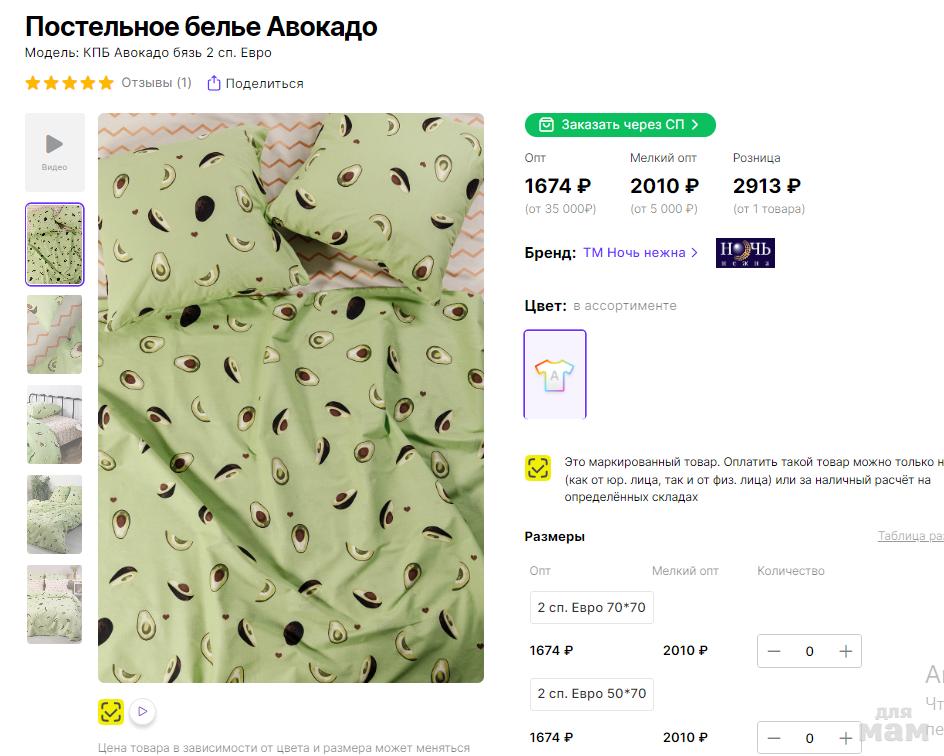Click the Share icon near the reviews
944x756 pixels.
[x=213, y=83]
